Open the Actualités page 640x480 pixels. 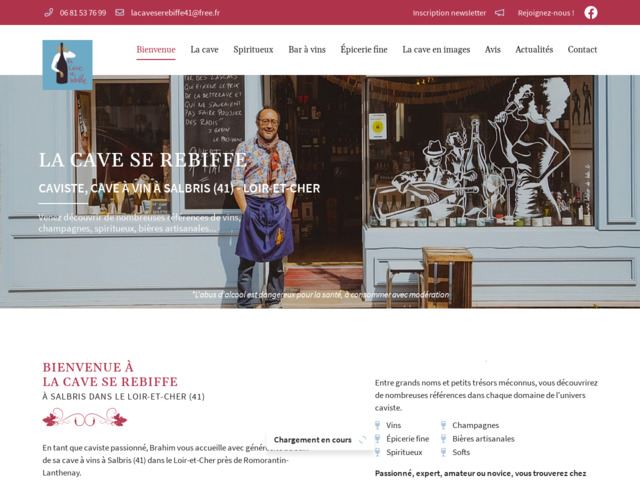point(534,49)
